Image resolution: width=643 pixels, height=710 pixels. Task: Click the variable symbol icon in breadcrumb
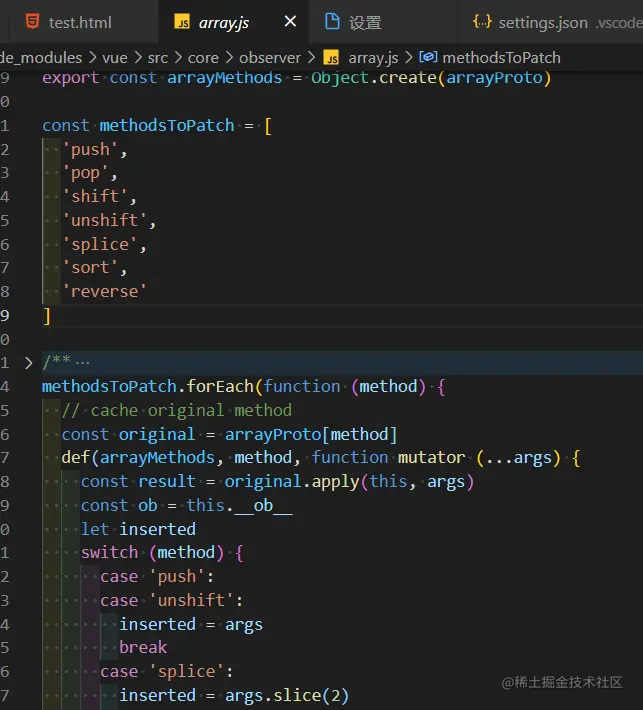428,58
